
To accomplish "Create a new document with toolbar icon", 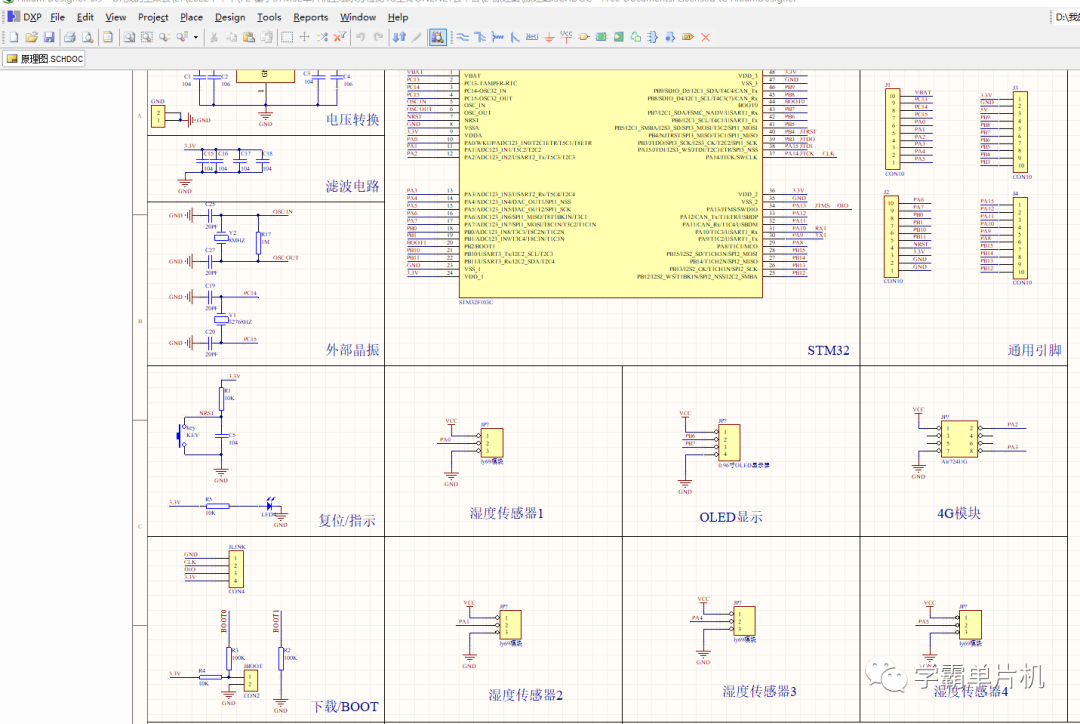I will point(14,37).
